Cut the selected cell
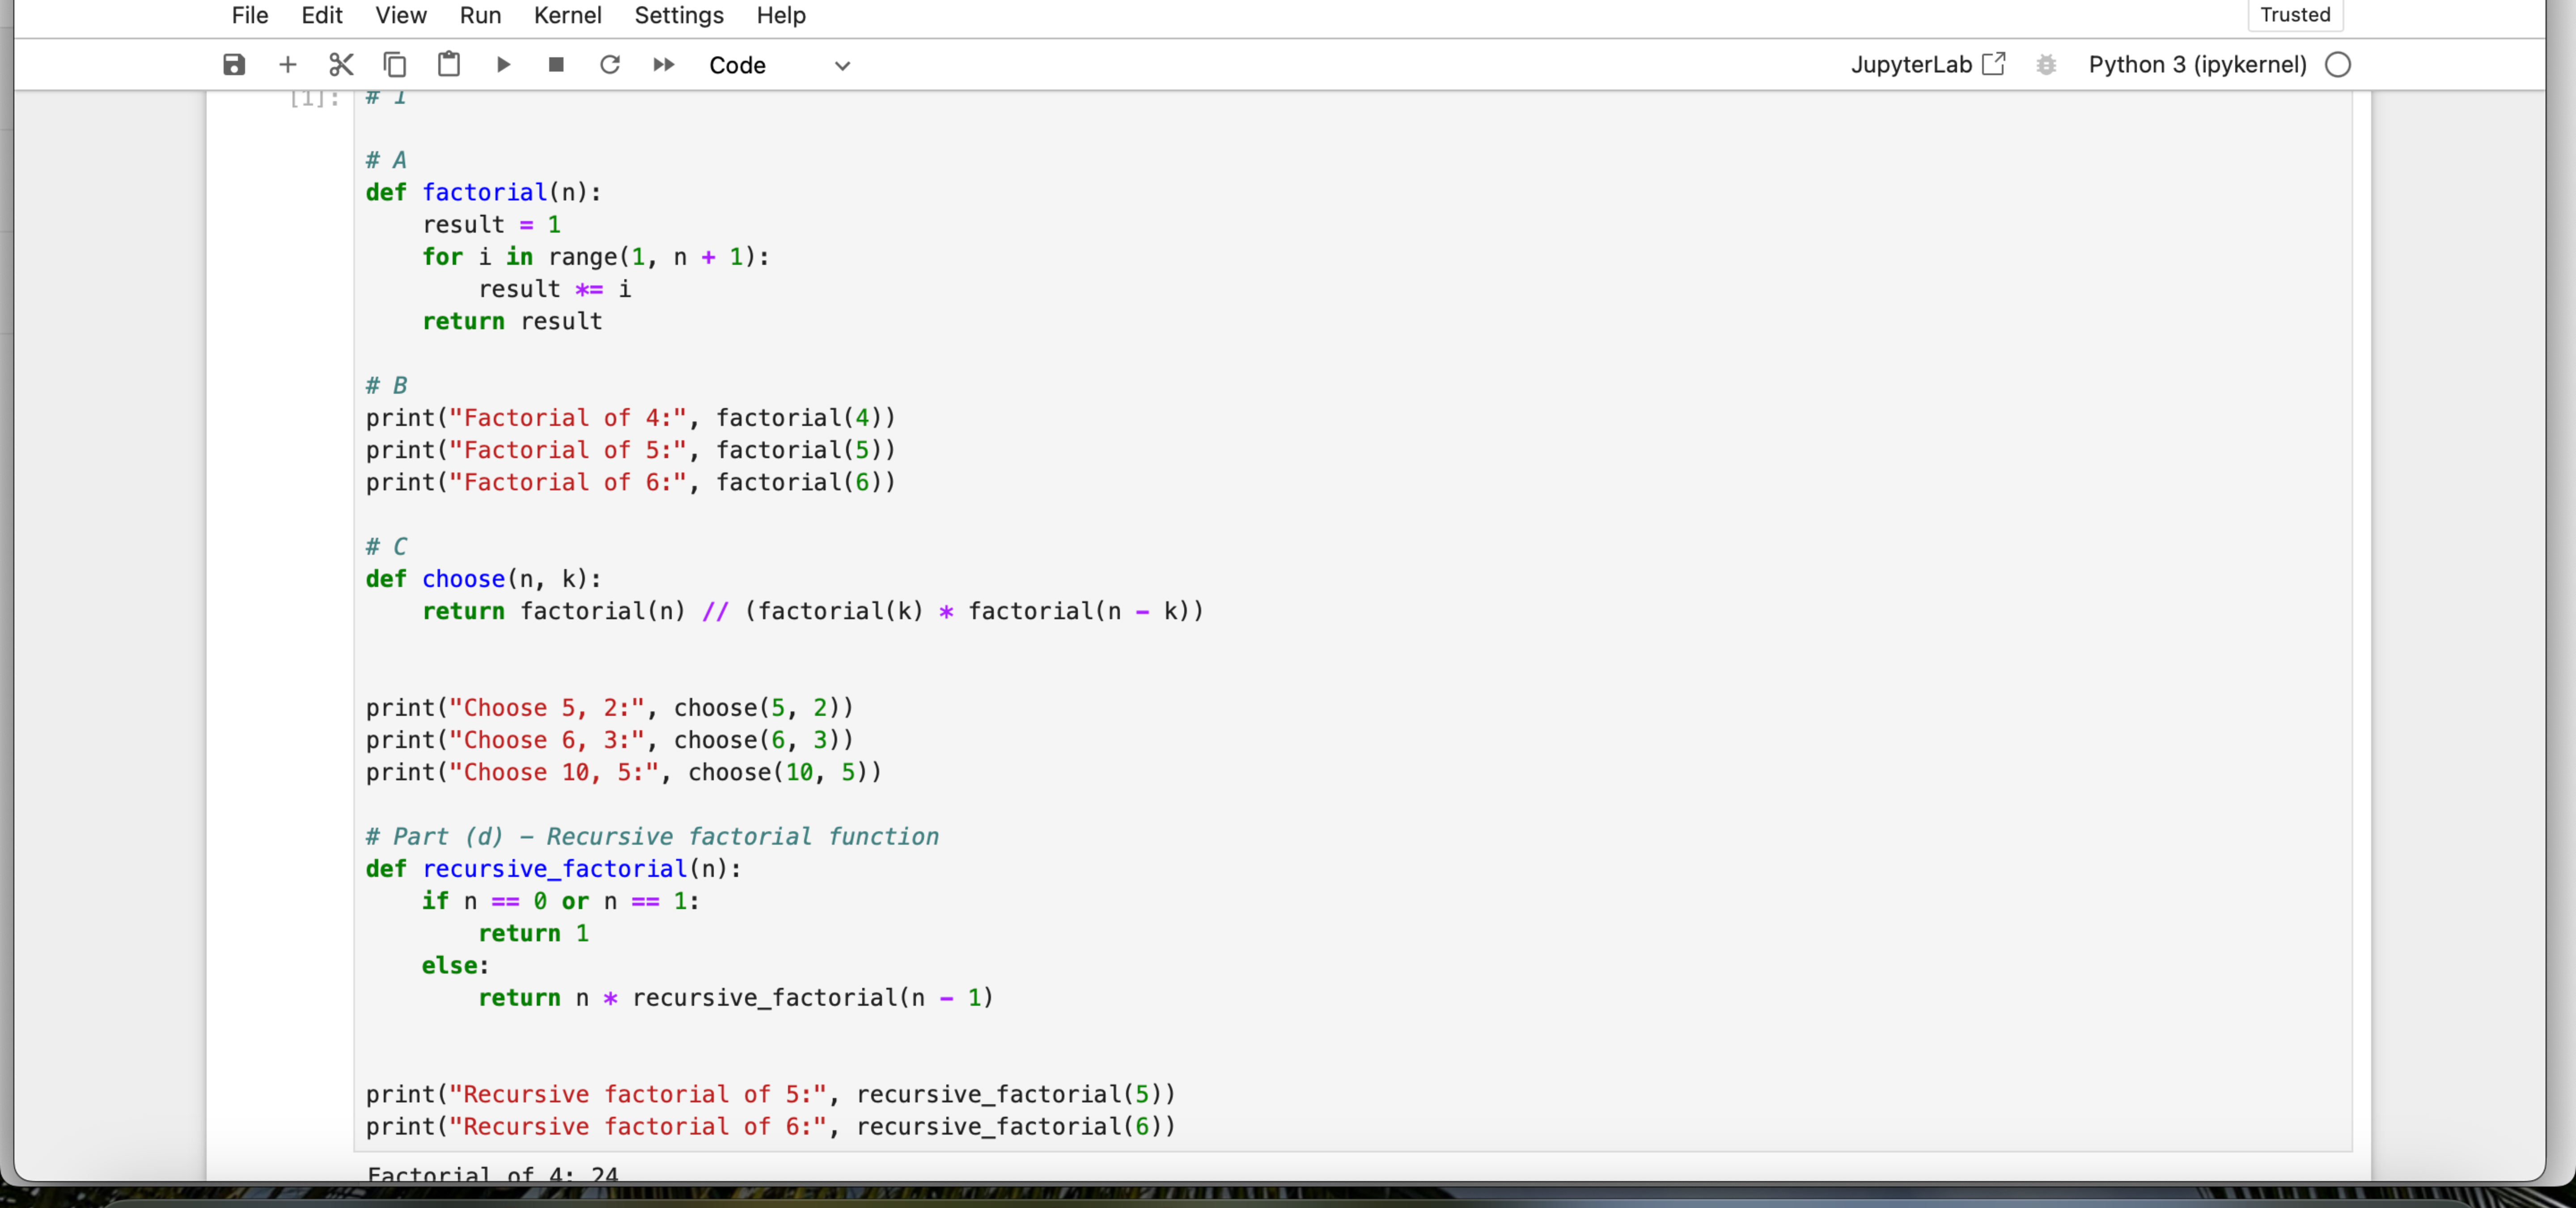The height and width of the screenshot is (1208, 2576). tap(341, 64)
